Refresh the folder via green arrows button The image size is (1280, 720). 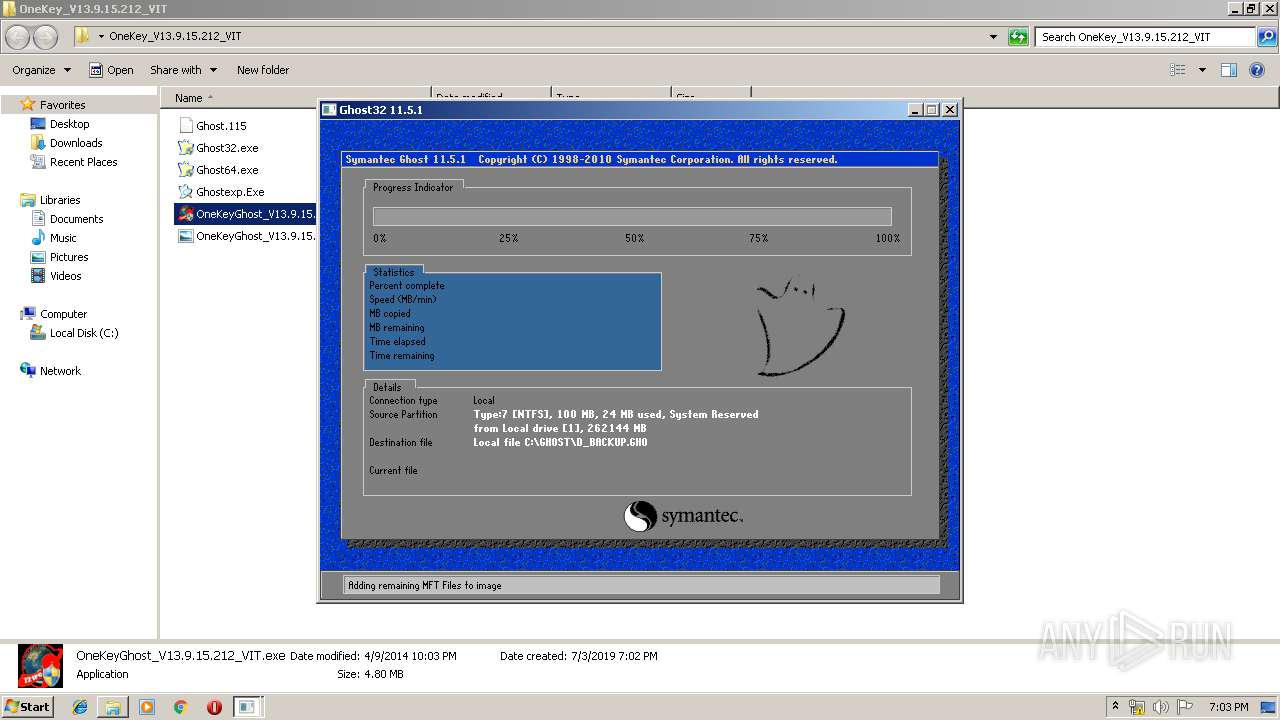click(1018, 37)
